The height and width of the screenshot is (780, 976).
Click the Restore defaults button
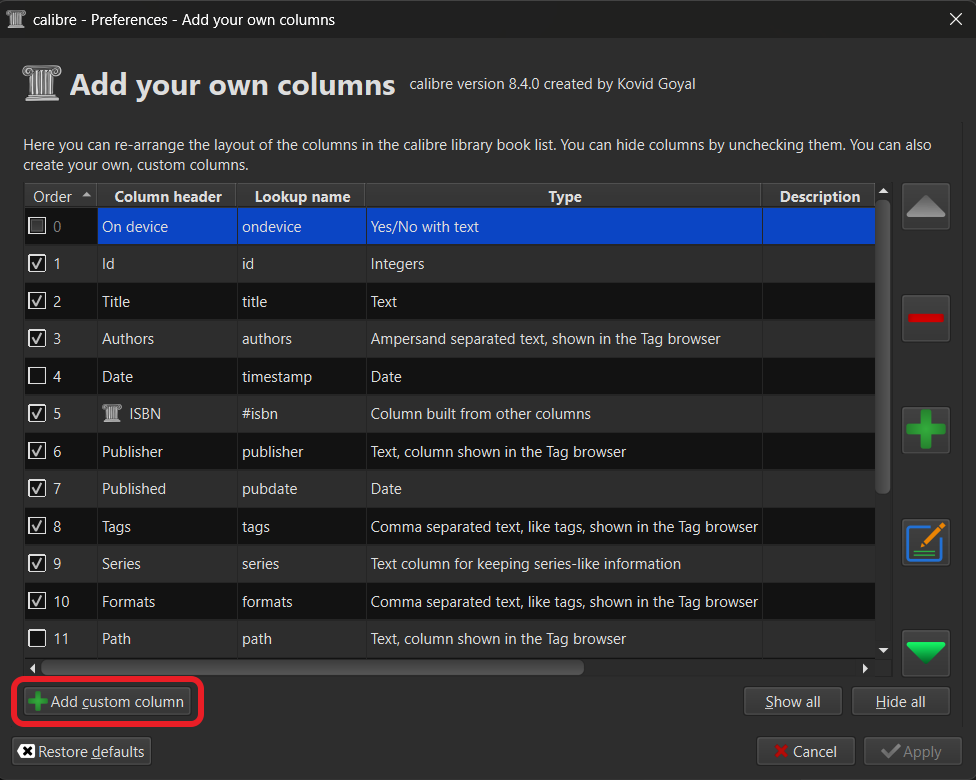pyautogui.click(x=82, y=751)
